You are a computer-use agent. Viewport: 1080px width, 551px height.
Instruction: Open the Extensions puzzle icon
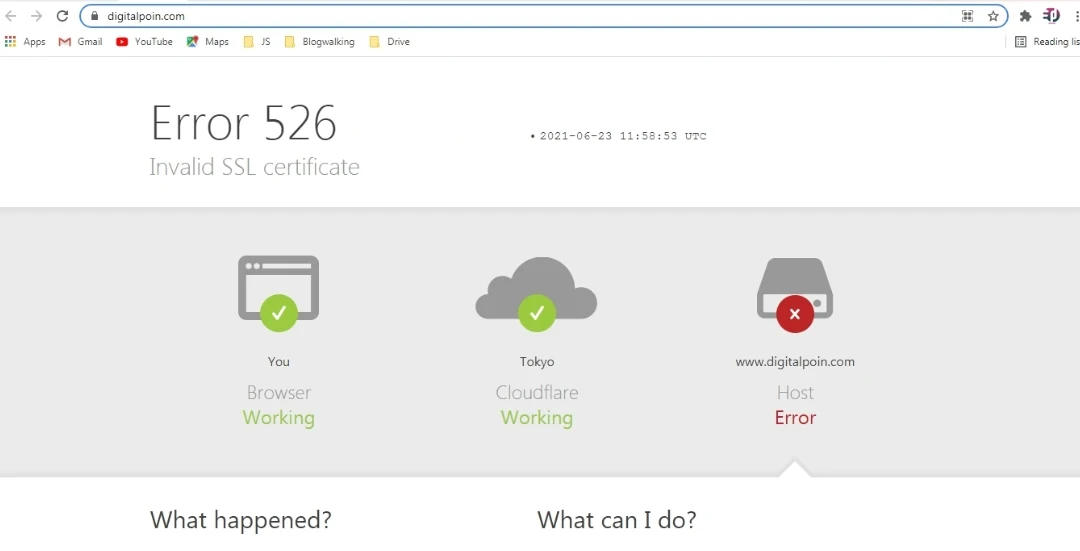1026,16
